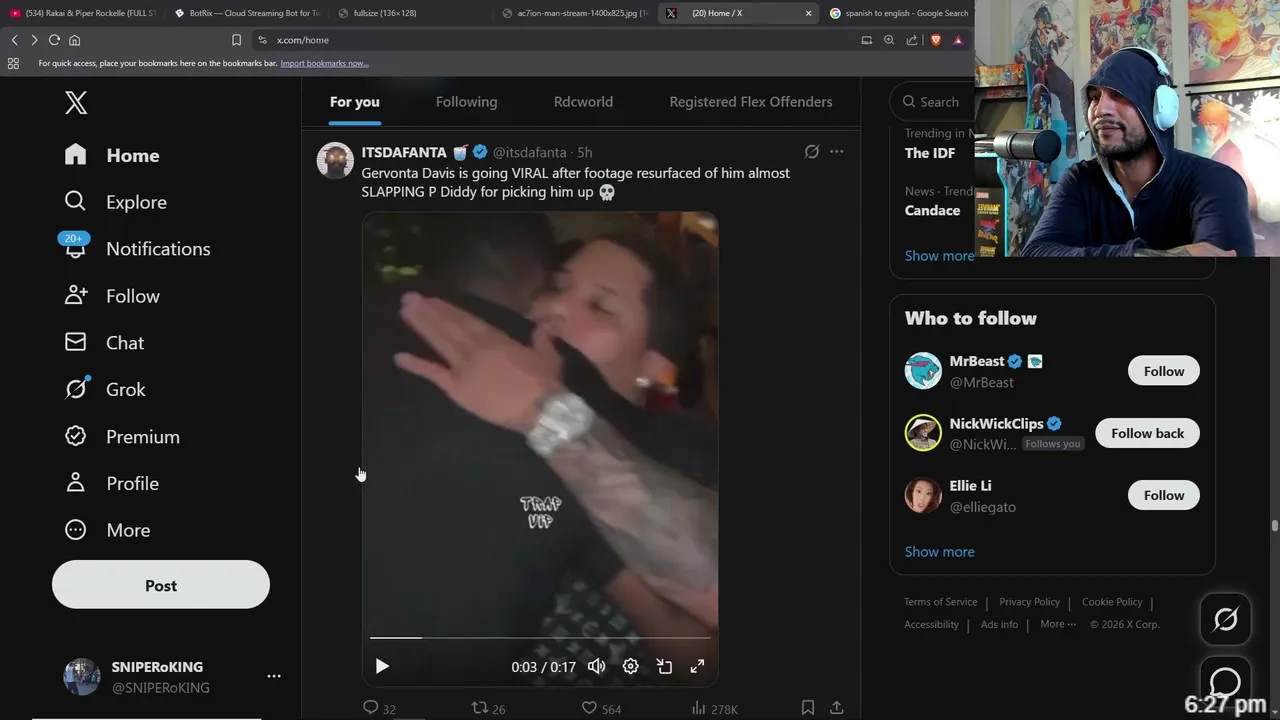The height and width of the screenshot is (720, 1280).
Task: Open Chat in sidebar
Action: [104, 343]
